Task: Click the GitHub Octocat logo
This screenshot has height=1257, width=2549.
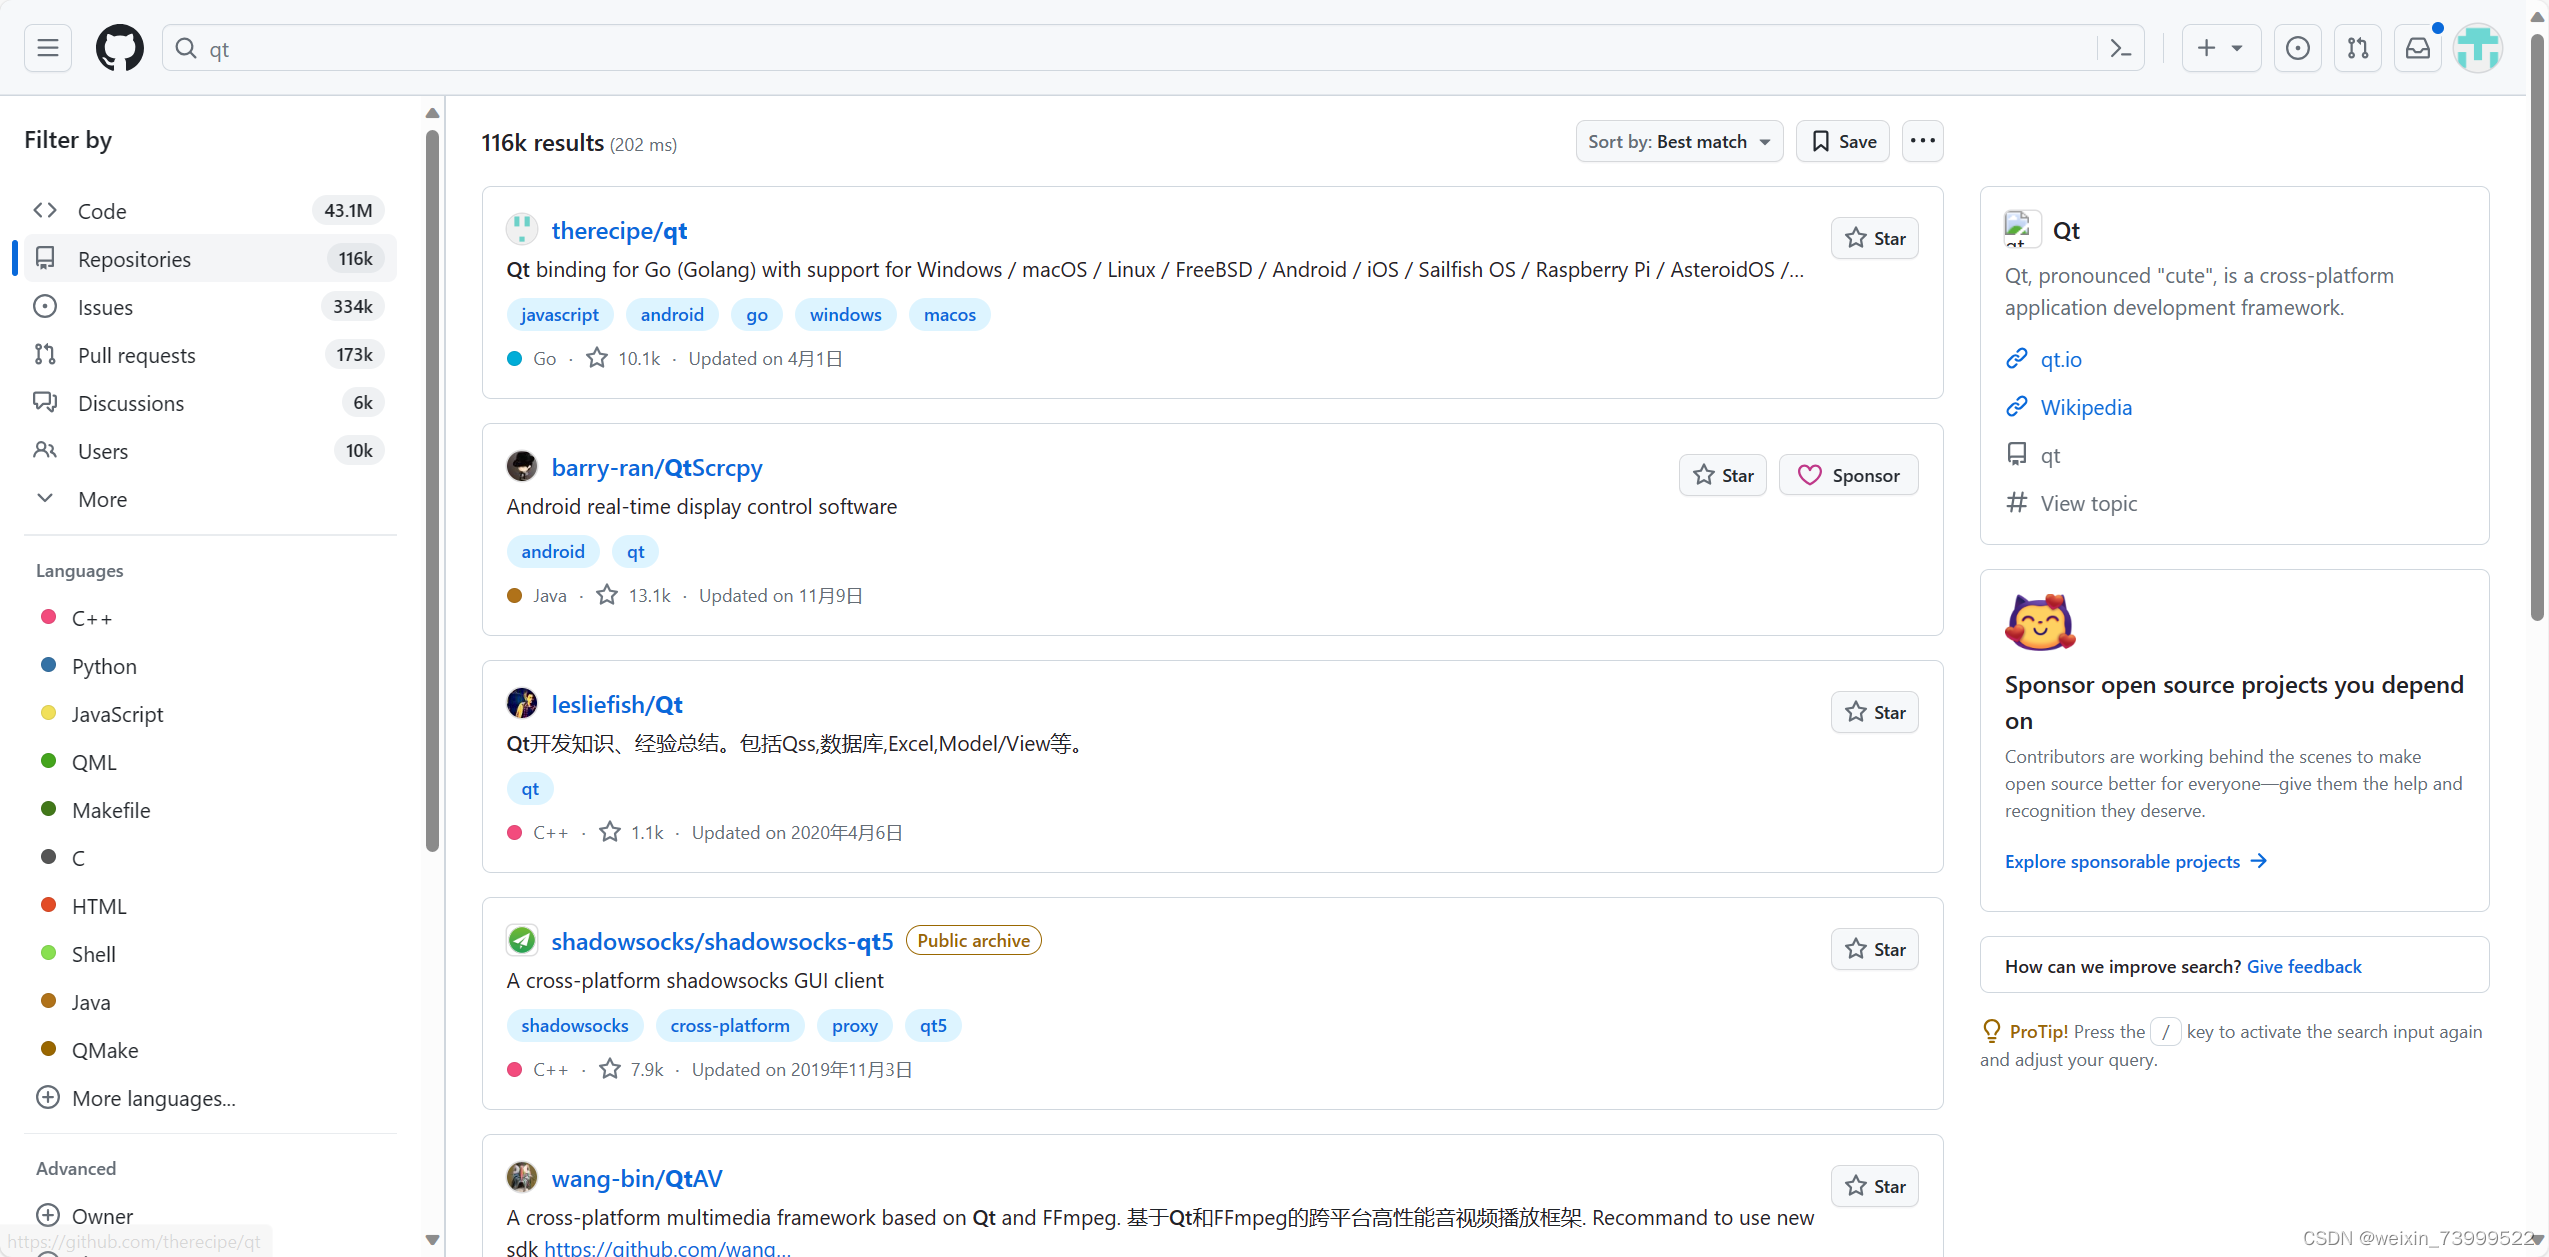Action: [119, 48]
